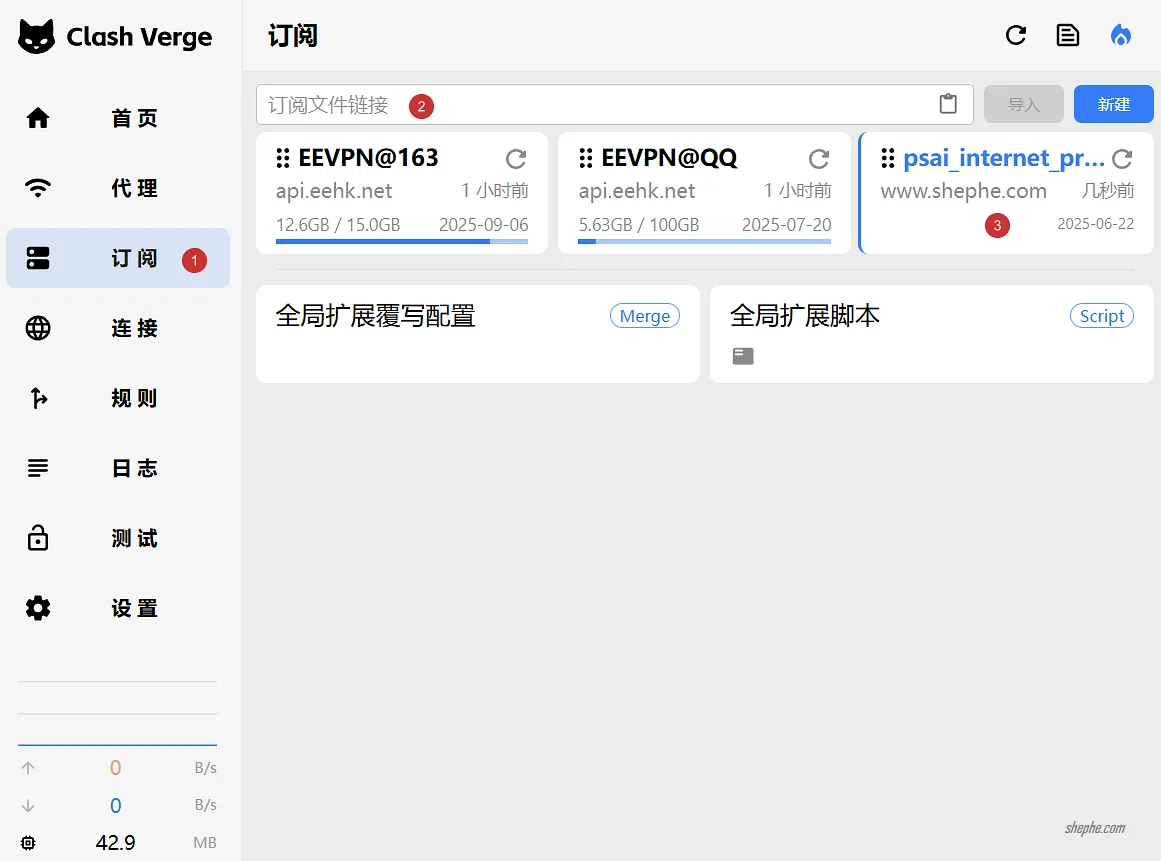Click the blue flame icon in header
This screenshot has width=1161, height=861.
point(1121,36)
